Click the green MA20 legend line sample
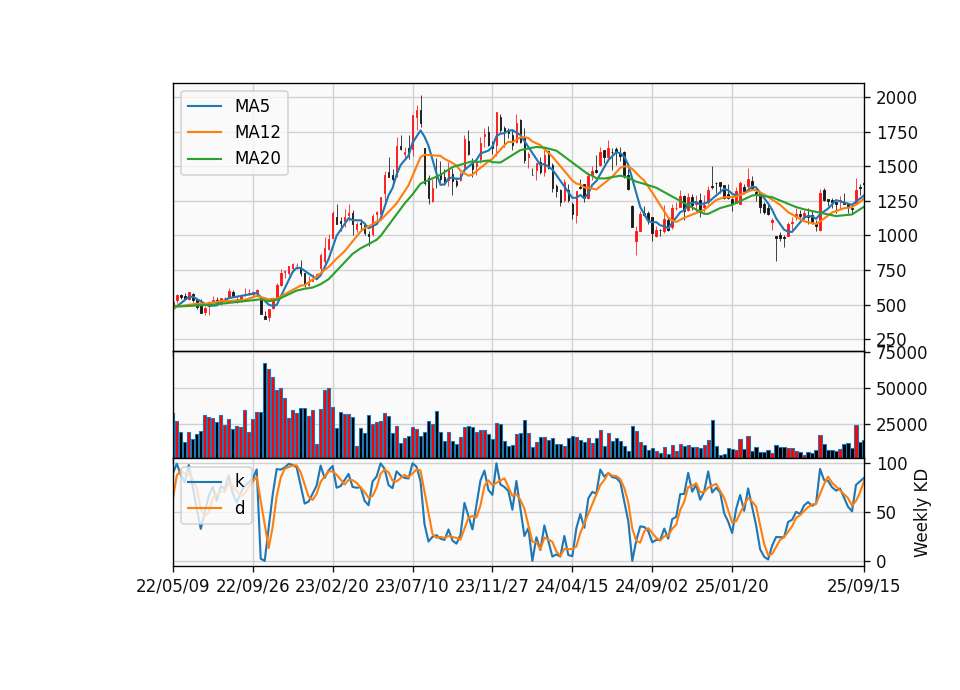 204,159
